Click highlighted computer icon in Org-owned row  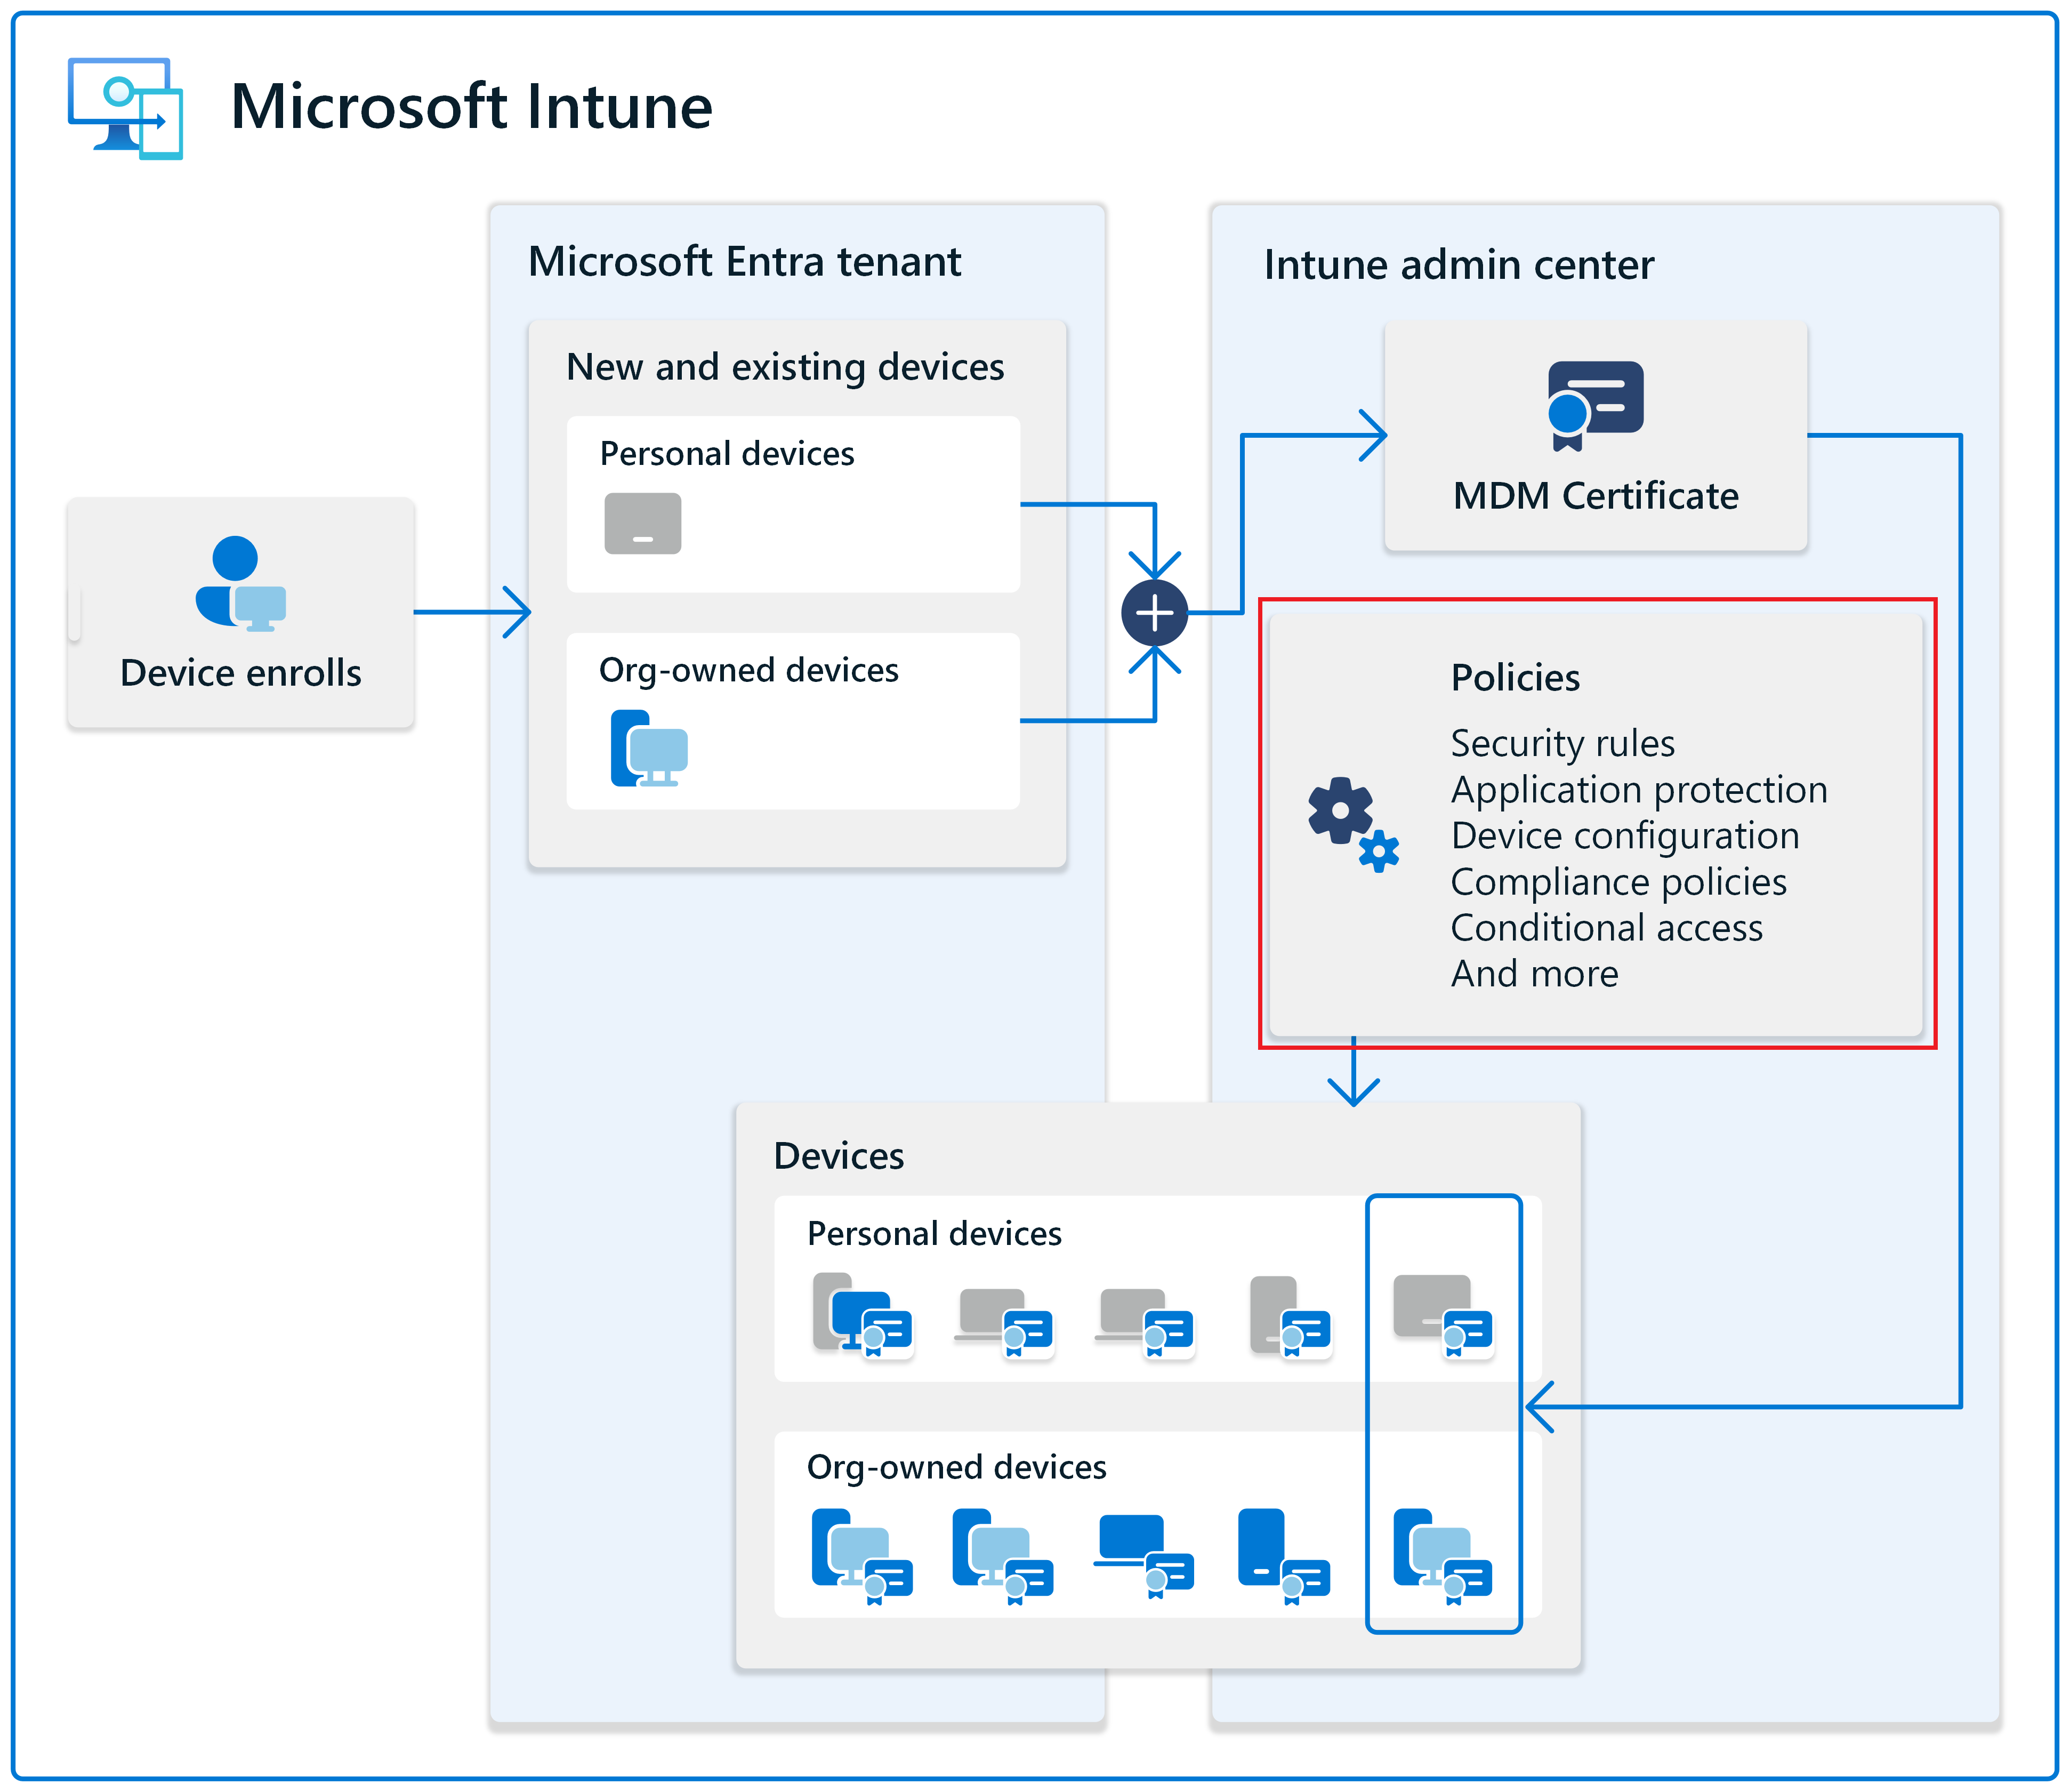[1443, 1556]
